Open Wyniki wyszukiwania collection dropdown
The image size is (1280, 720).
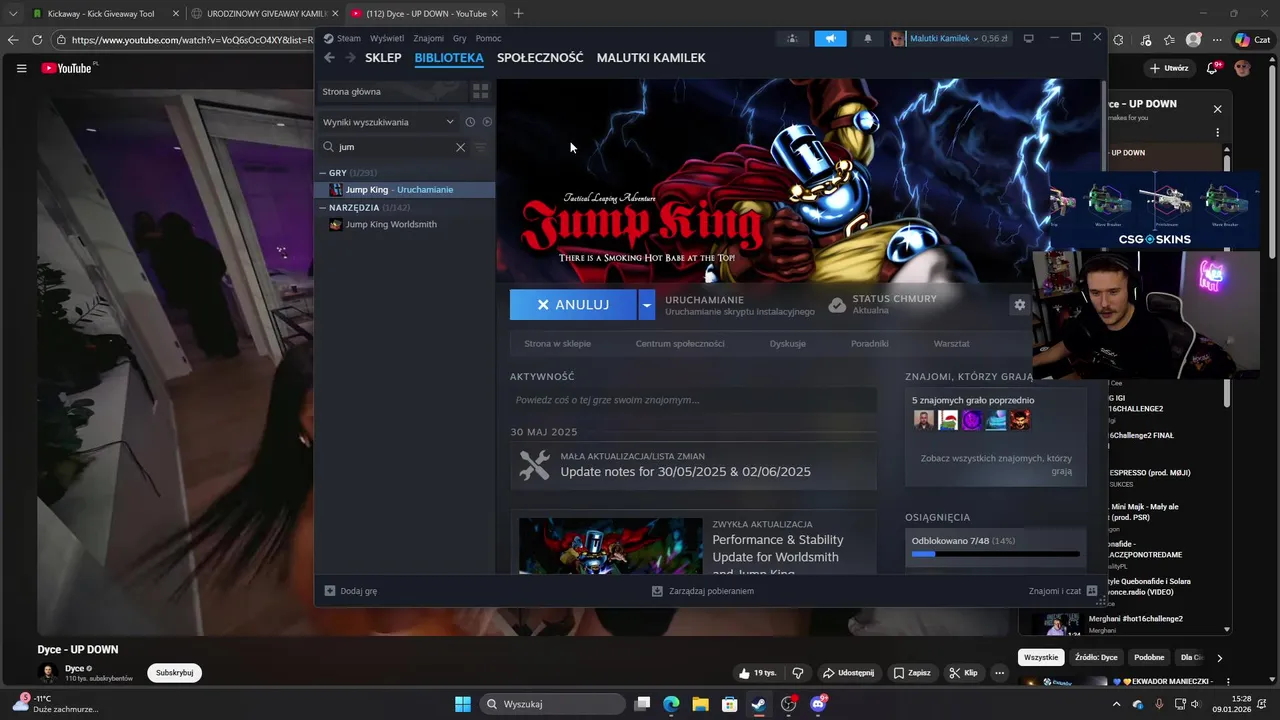[388, 122]
